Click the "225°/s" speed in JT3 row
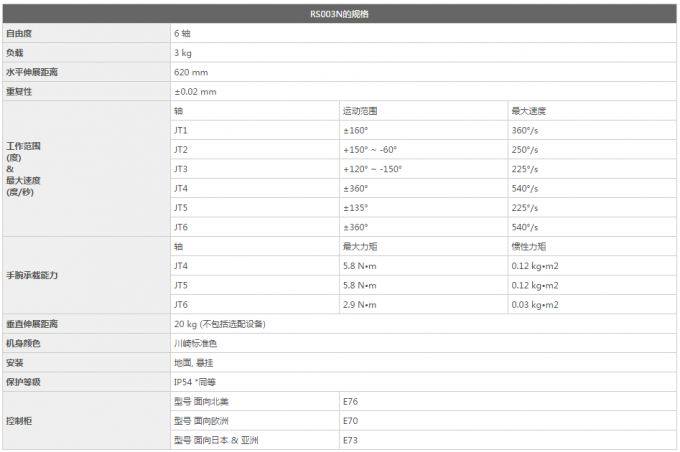The image size is (680, 452). [x=525, y=169]
